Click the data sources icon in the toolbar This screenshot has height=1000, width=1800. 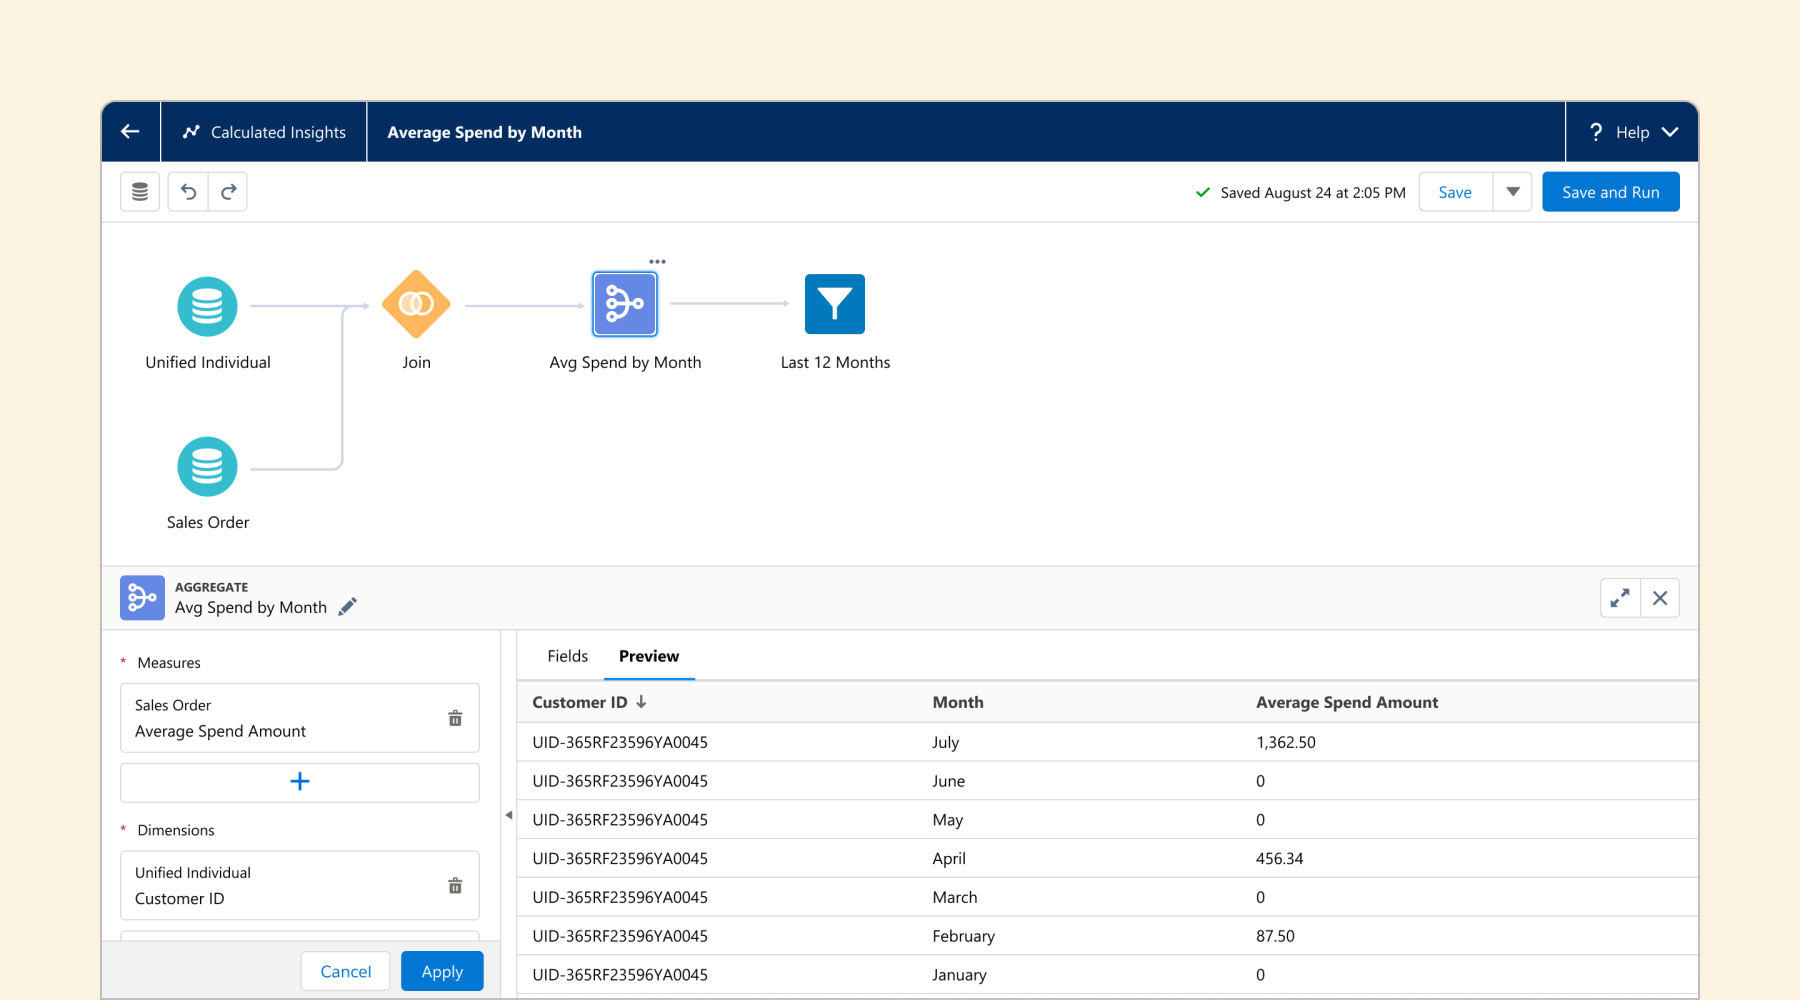click(139, 191)
